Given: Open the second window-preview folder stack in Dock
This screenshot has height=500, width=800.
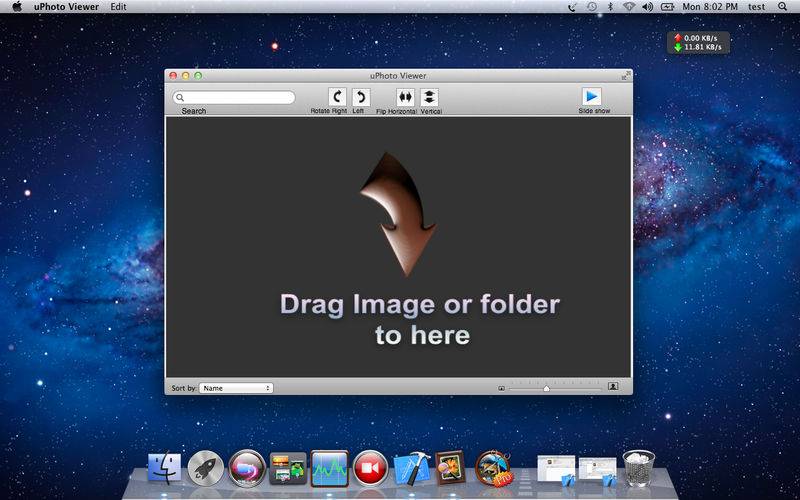Looking at the screenshot, I should [x=597, y=471].
